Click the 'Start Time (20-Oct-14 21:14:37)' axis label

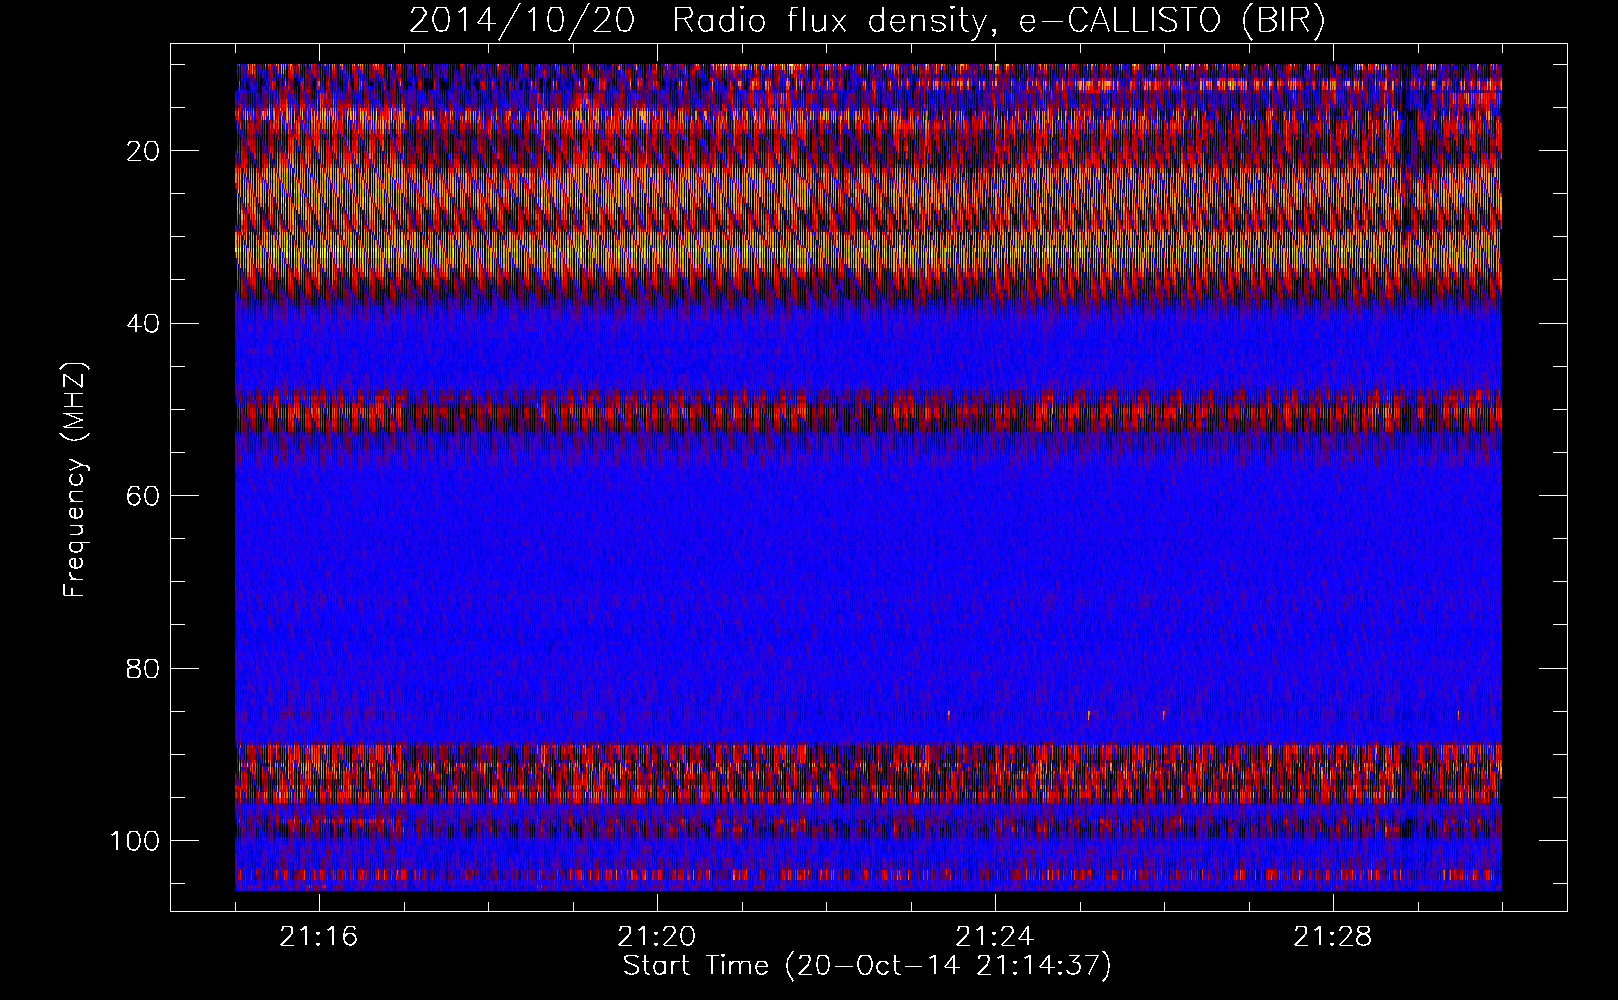[867, 966]
